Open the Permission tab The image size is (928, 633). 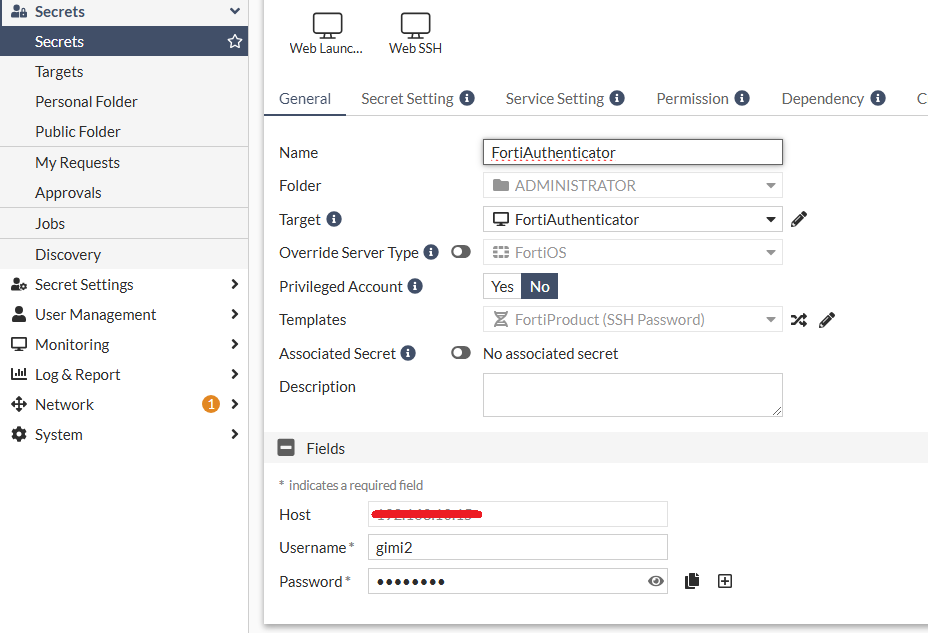(x=702, y=98)
